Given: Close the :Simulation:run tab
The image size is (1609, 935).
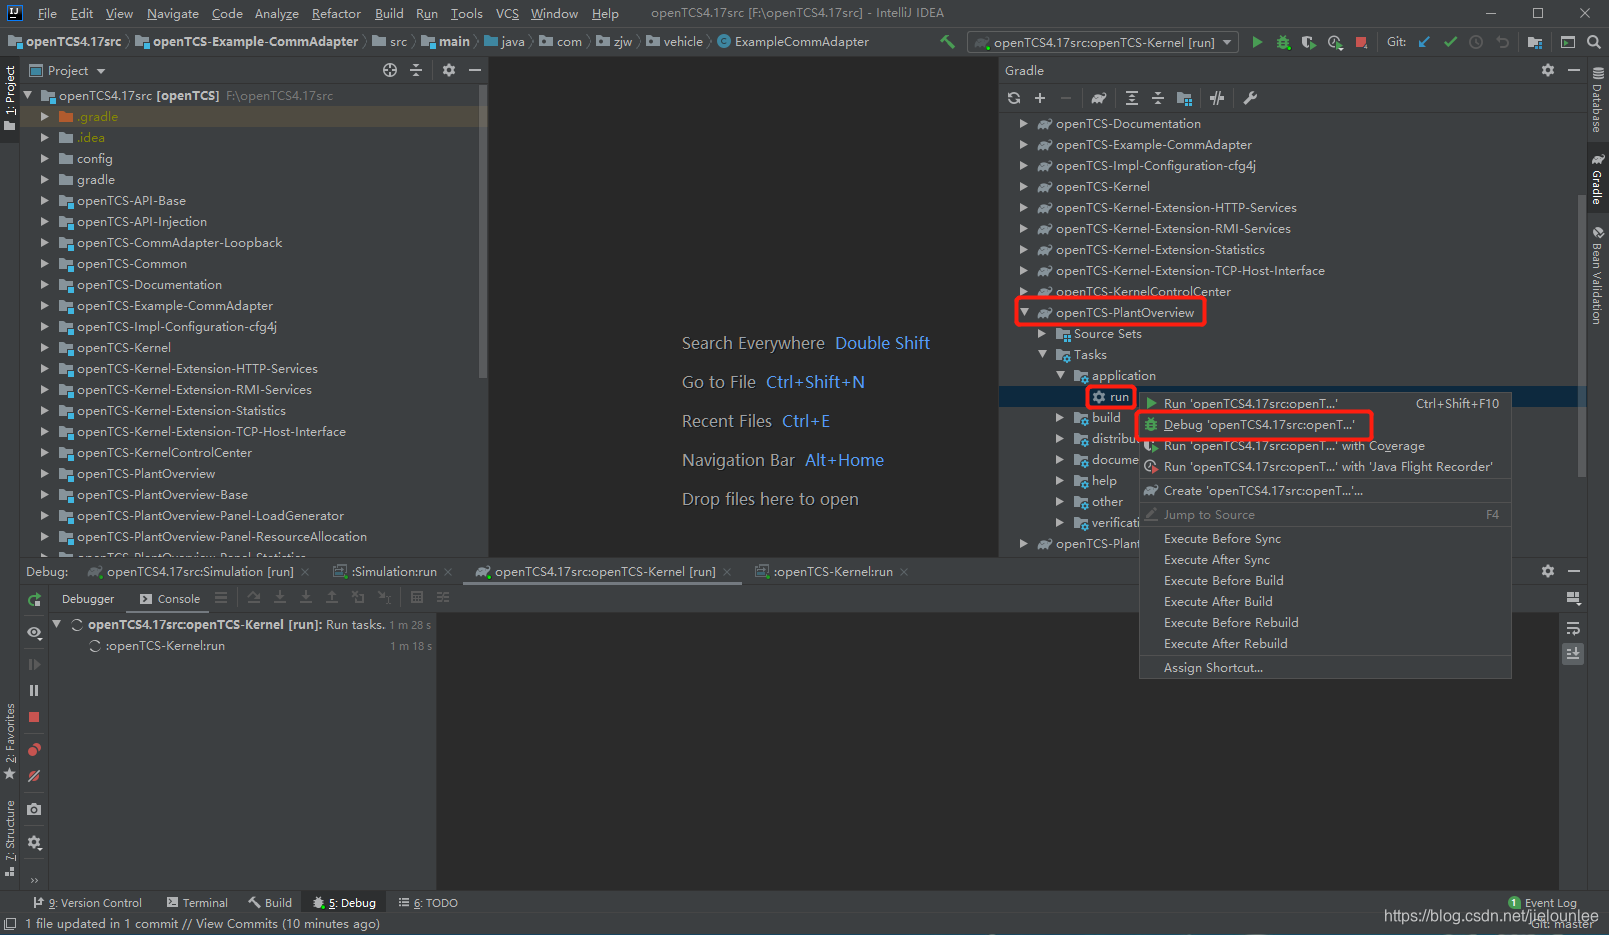Looking at the screenshot, I should coord(449,572).
